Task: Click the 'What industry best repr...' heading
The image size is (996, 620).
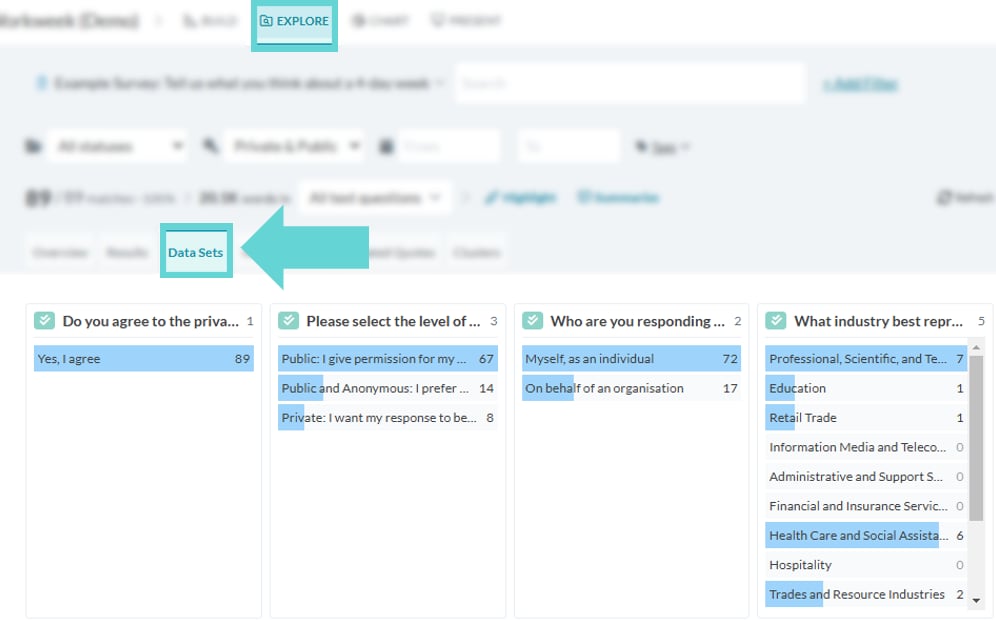Action: (x=878, y=321)
